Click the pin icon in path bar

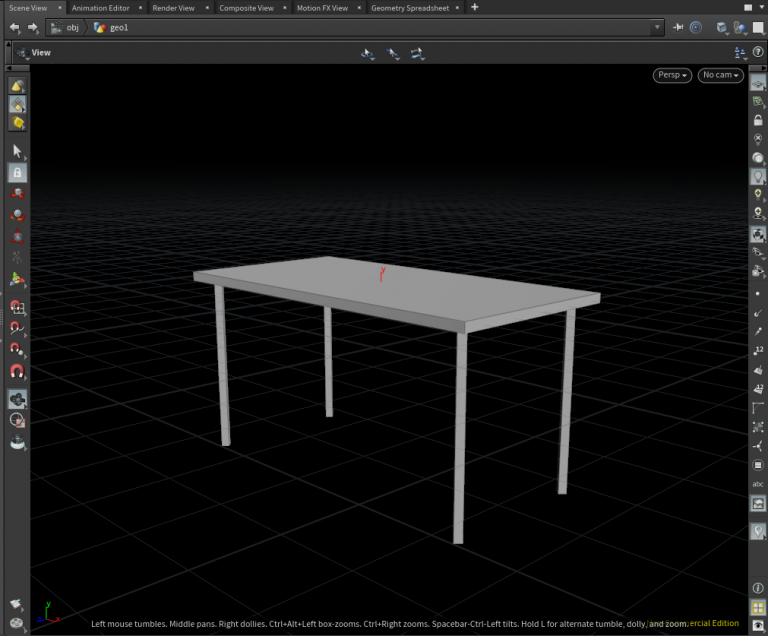click(679, 28)
